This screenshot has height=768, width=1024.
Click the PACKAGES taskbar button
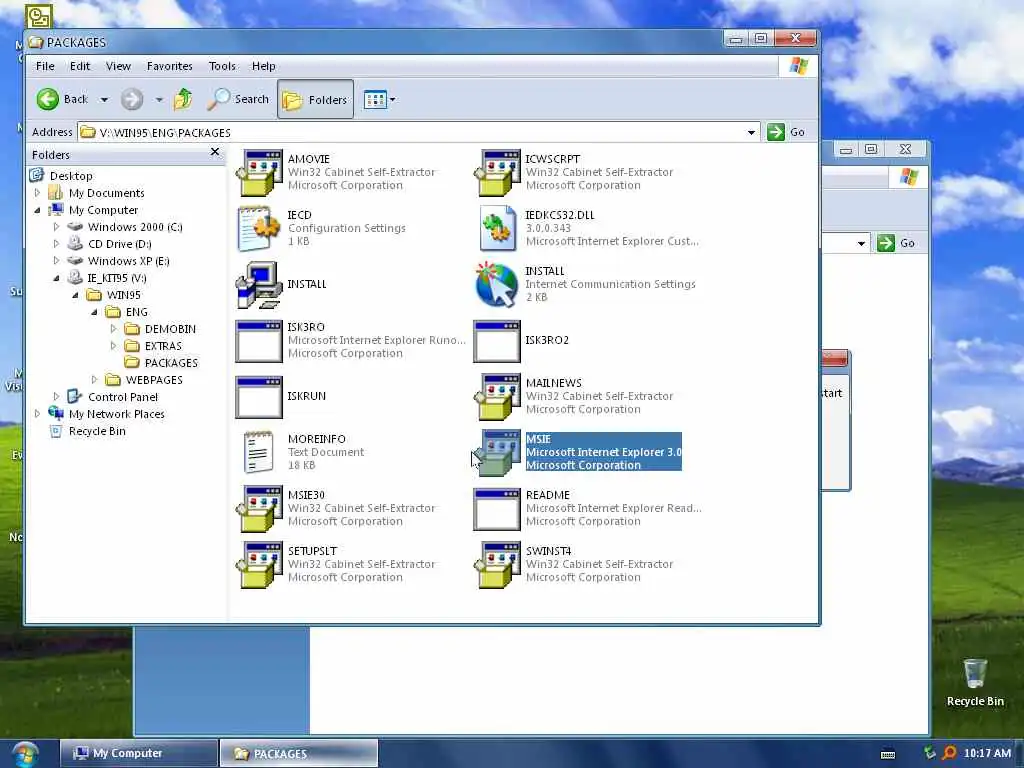click(298, 754)
